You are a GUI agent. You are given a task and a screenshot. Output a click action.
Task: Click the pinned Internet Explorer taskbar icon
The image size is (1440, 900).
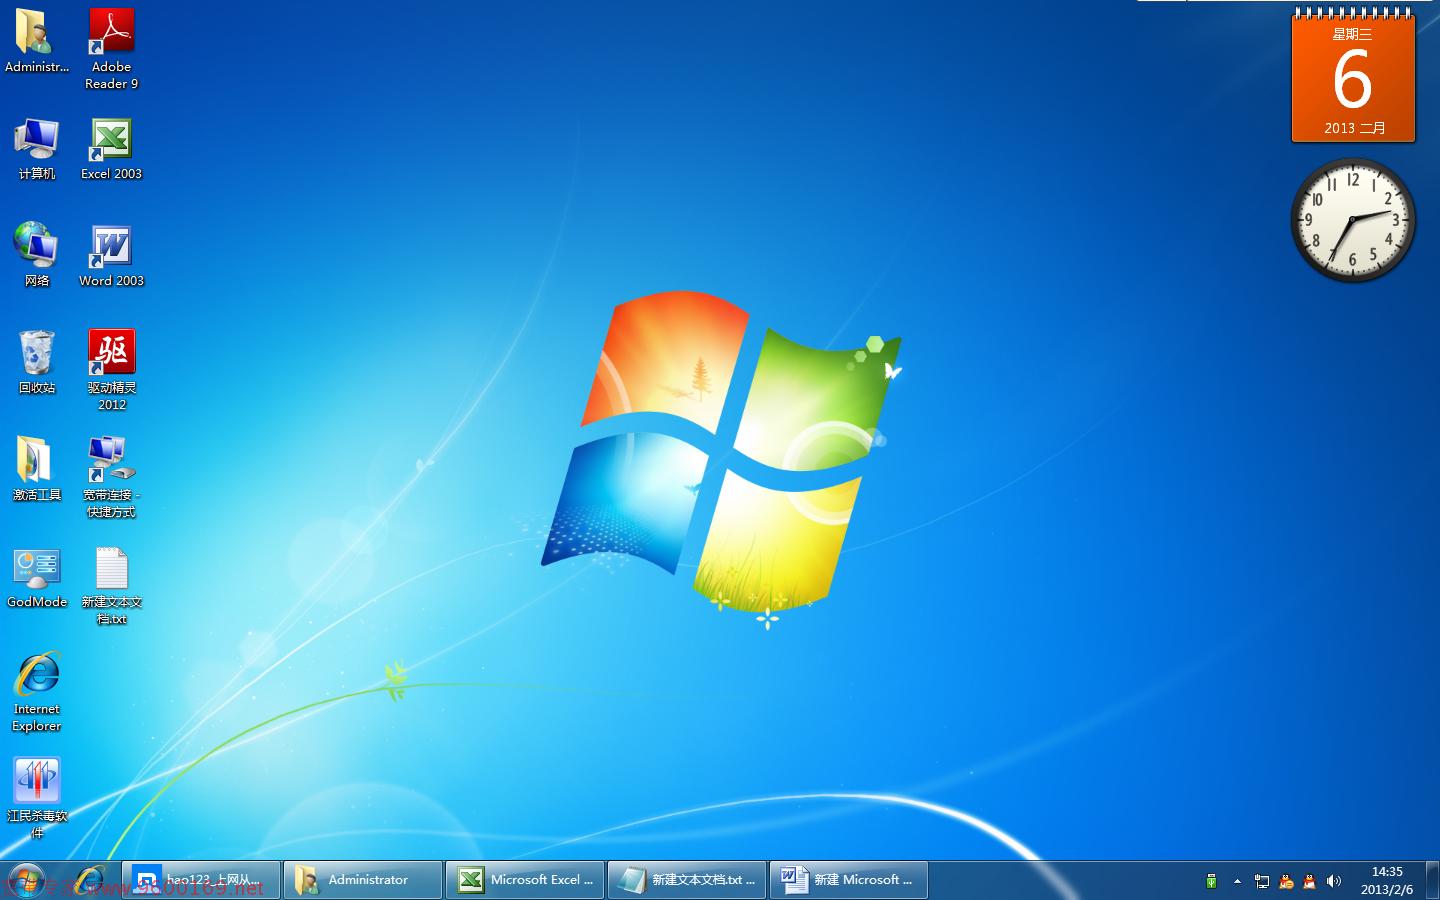coord(89,880)
